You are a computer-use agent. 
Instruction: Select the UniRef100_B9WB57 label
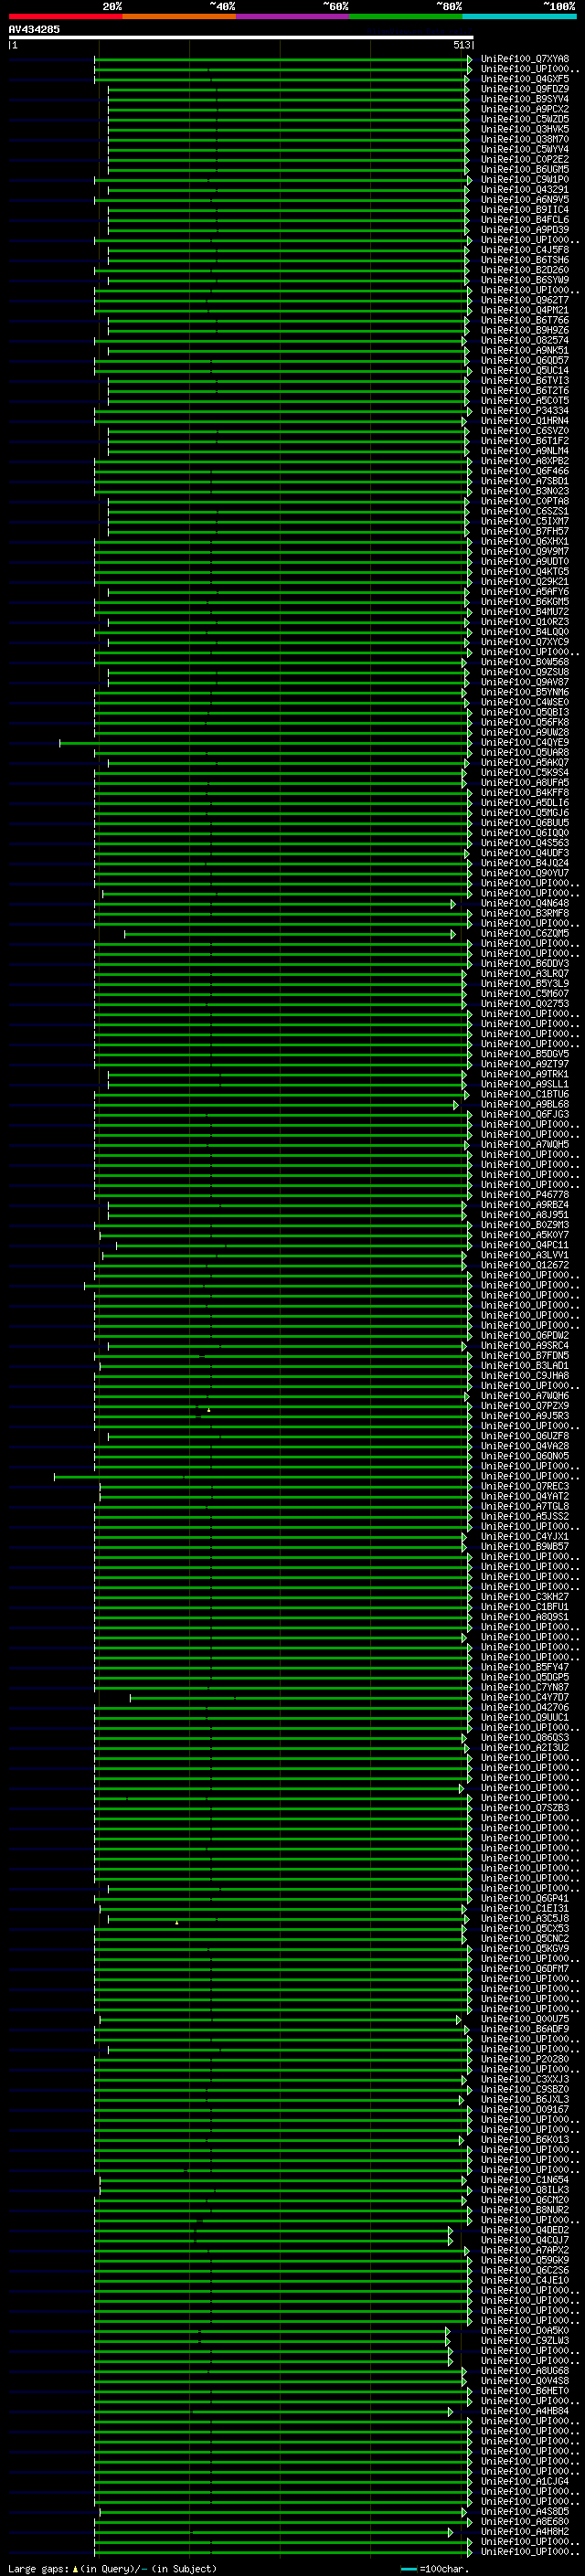(525, 1546)
